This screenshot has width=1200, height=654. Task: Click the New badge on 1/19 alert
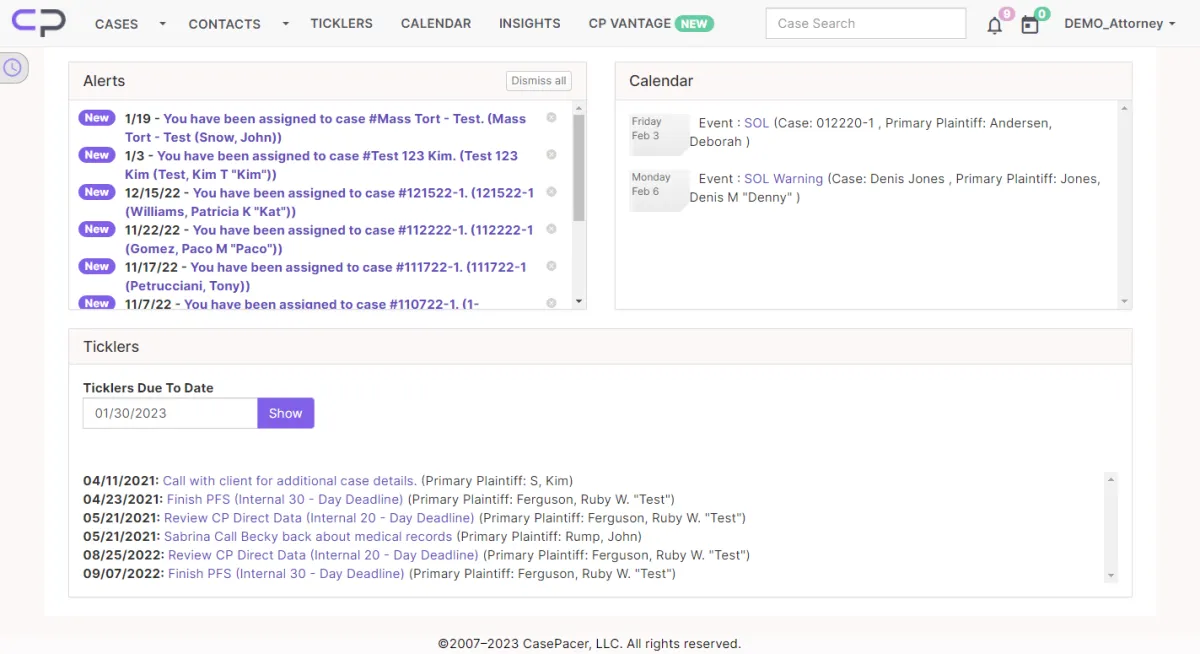click(x=97, y=118)
